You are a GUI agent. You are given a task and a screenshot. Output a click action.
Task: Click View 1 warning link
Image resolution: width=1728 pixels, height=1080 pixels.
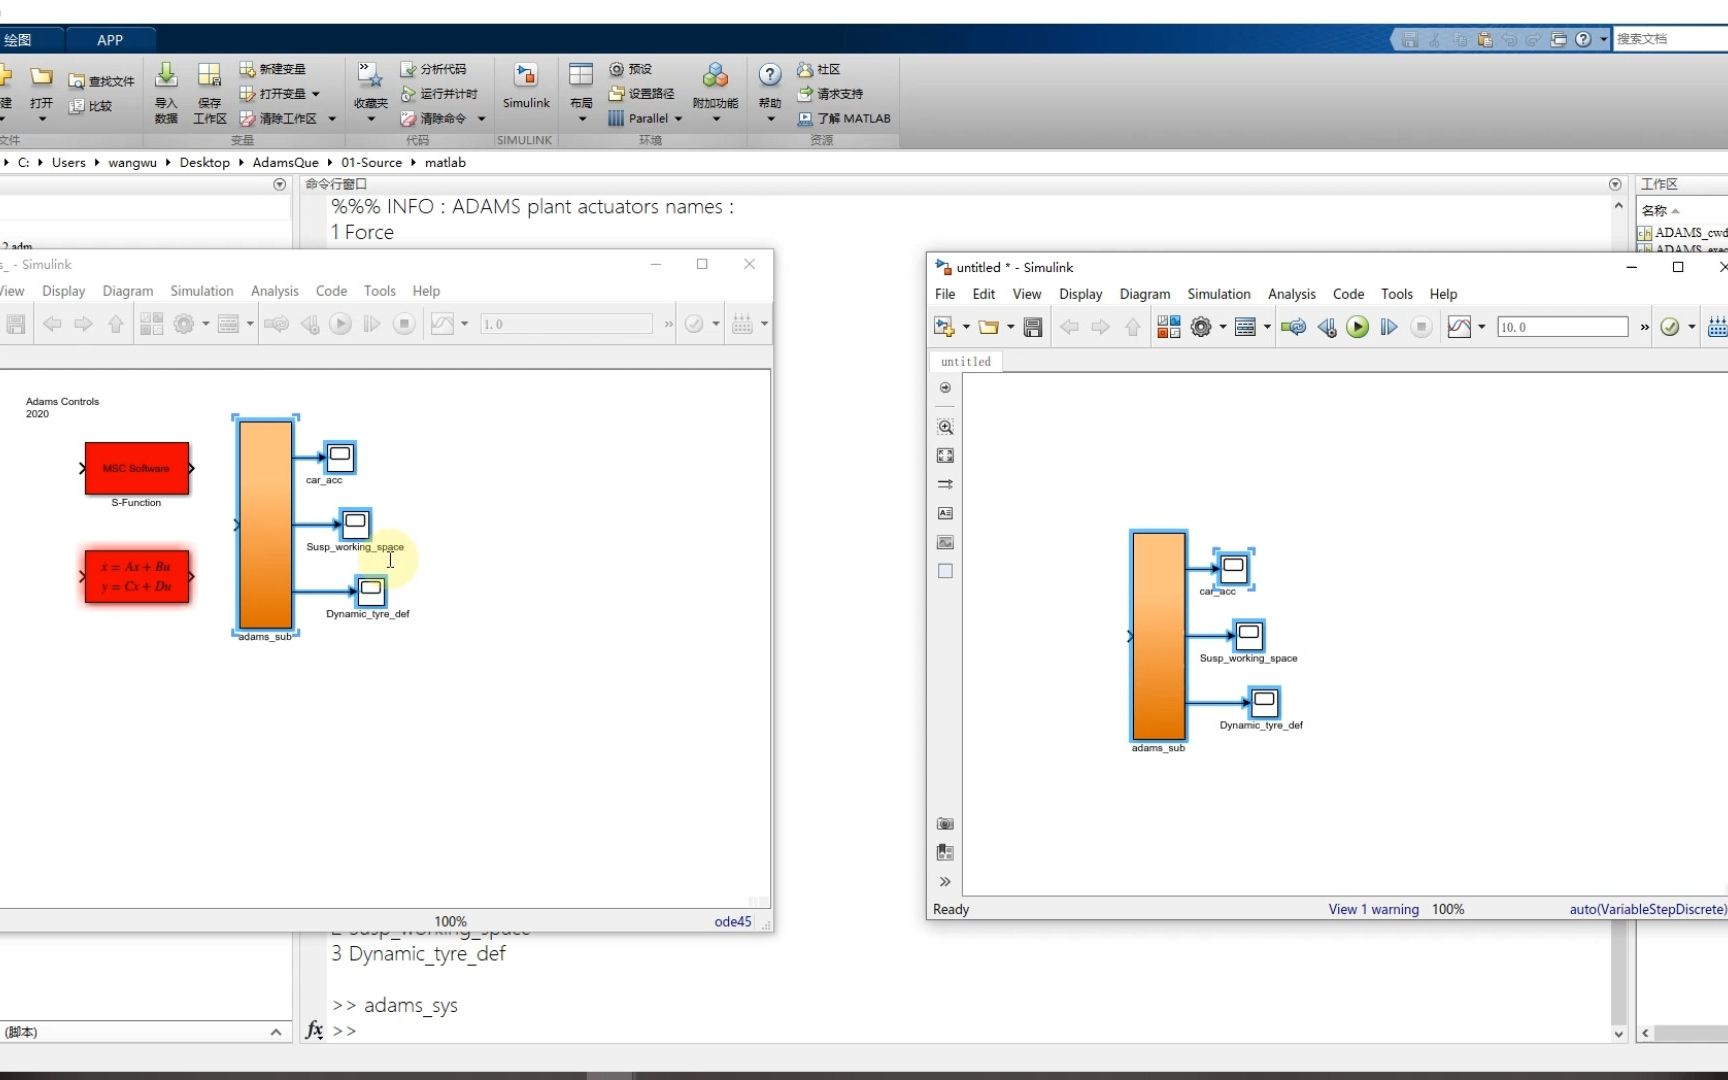pyautogui.click(x=1374, y=909)
